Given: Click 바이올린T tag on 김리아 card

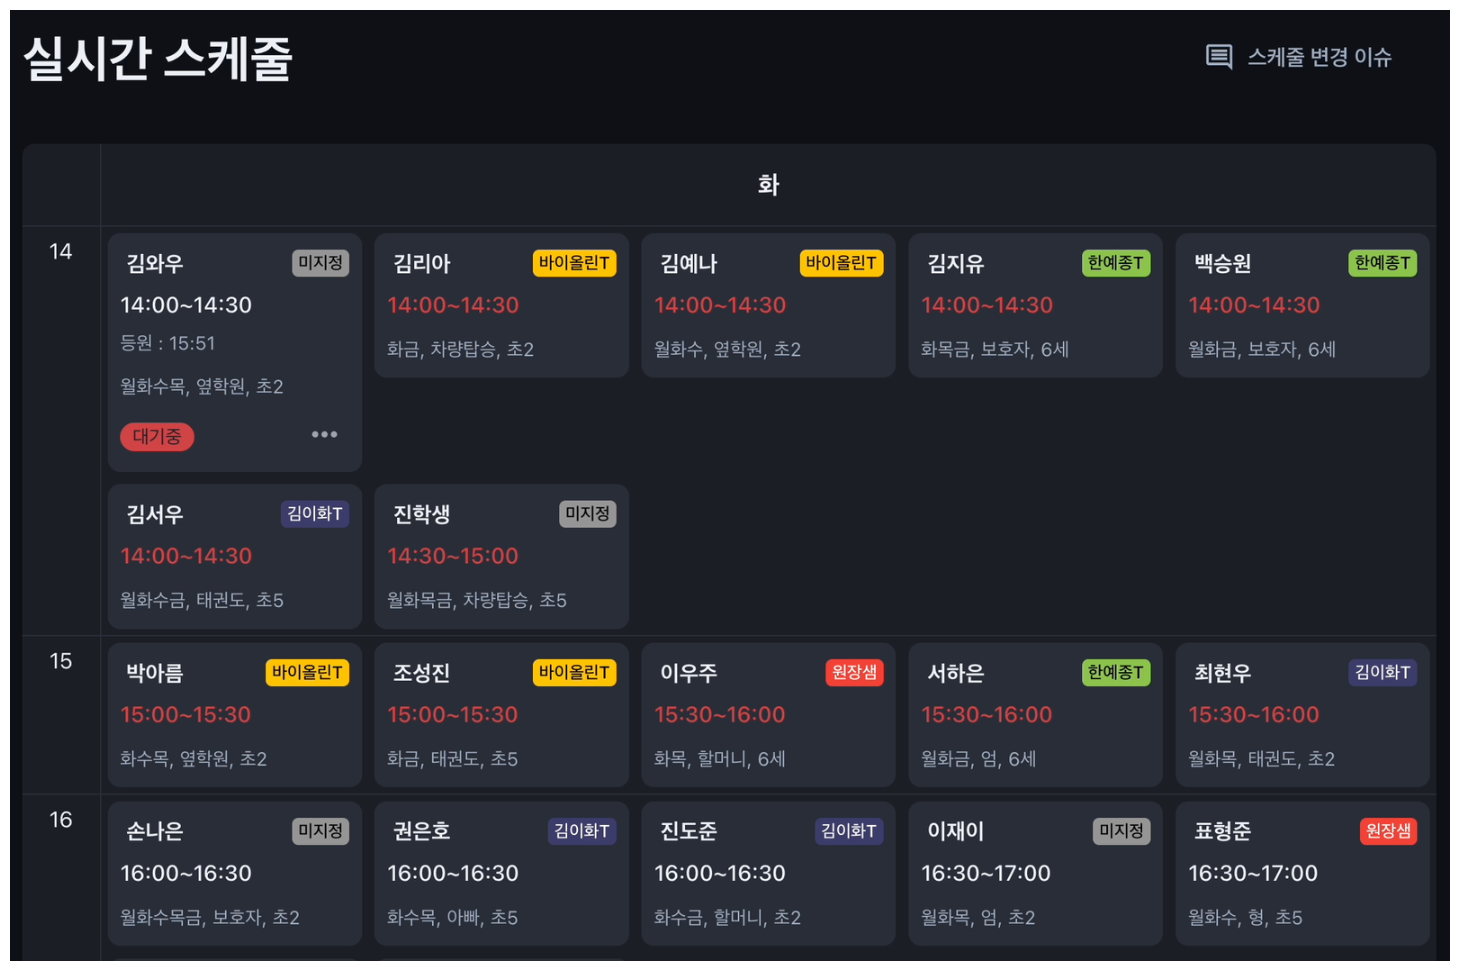Looking at the screenshot, I should click(574, 263).
